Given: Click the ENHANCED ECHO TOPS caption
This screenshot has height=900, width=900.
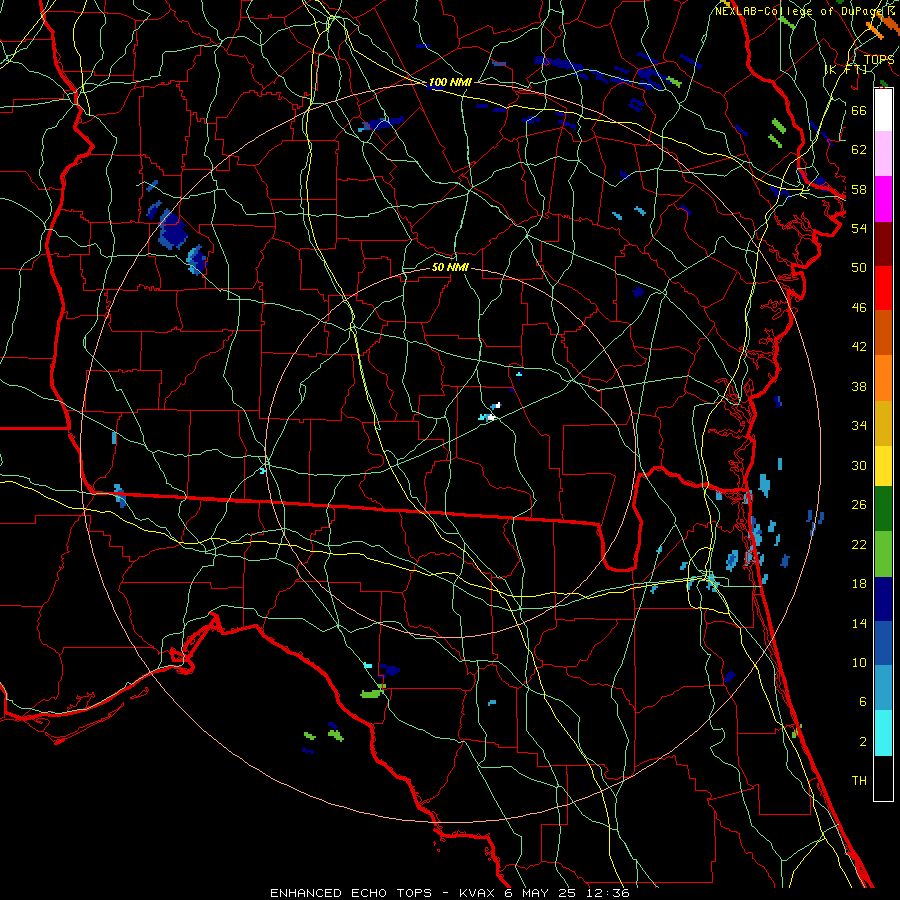Looking at the screenshot, I should 351,893.
